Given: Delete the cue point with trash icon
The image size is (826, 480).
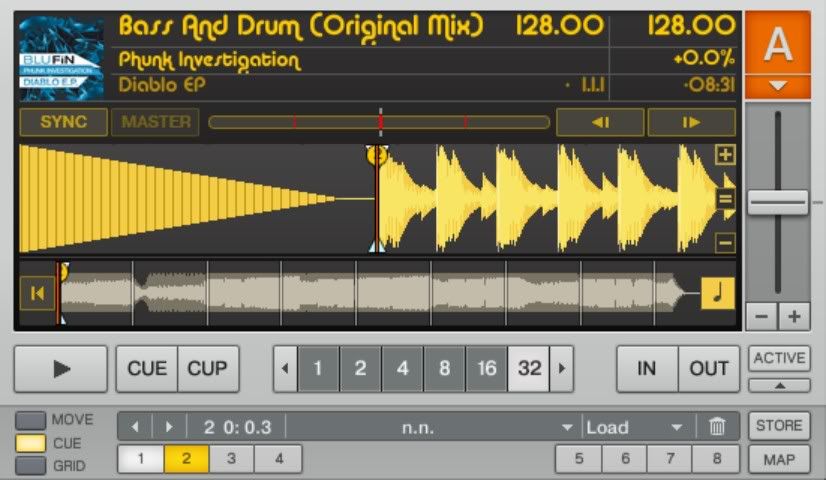Looking at the screenshot, I should tap(717, 427).
